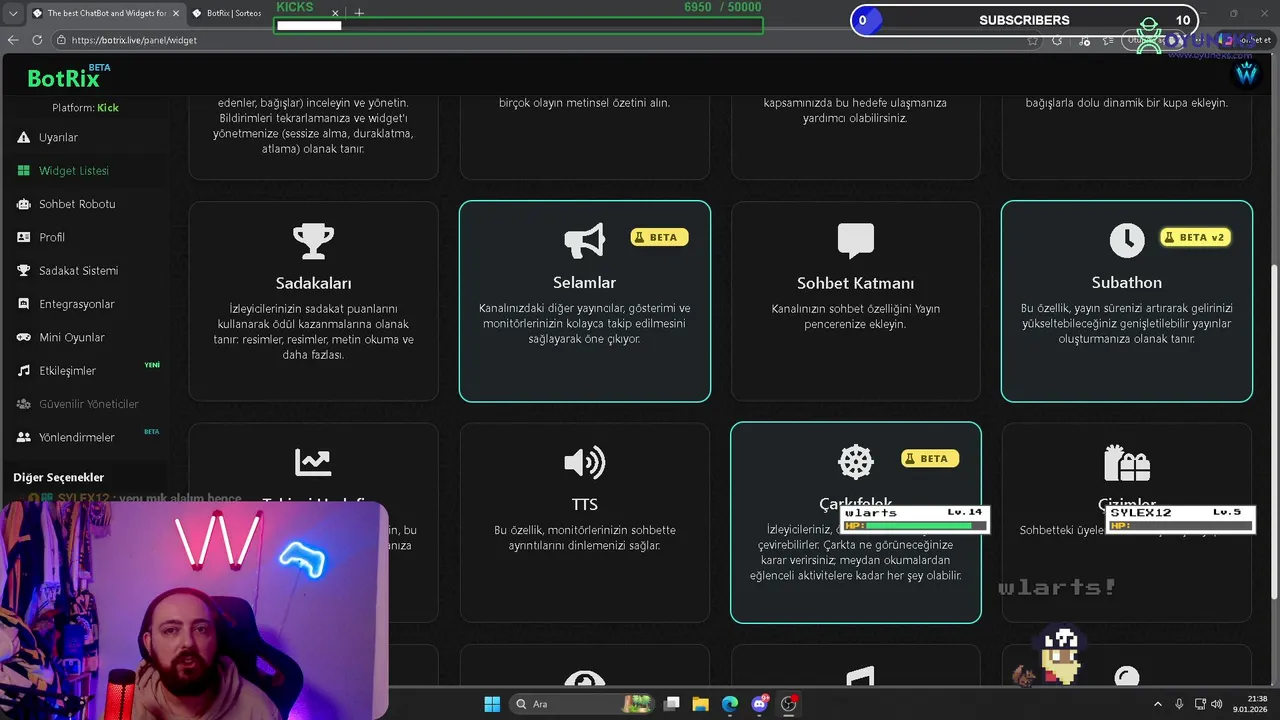Image resolution: width=1280 pixels, height=720 pixels.
Task: Open Yönlendirmeler people icon in sidebar
Action: [x=23, y=437]
